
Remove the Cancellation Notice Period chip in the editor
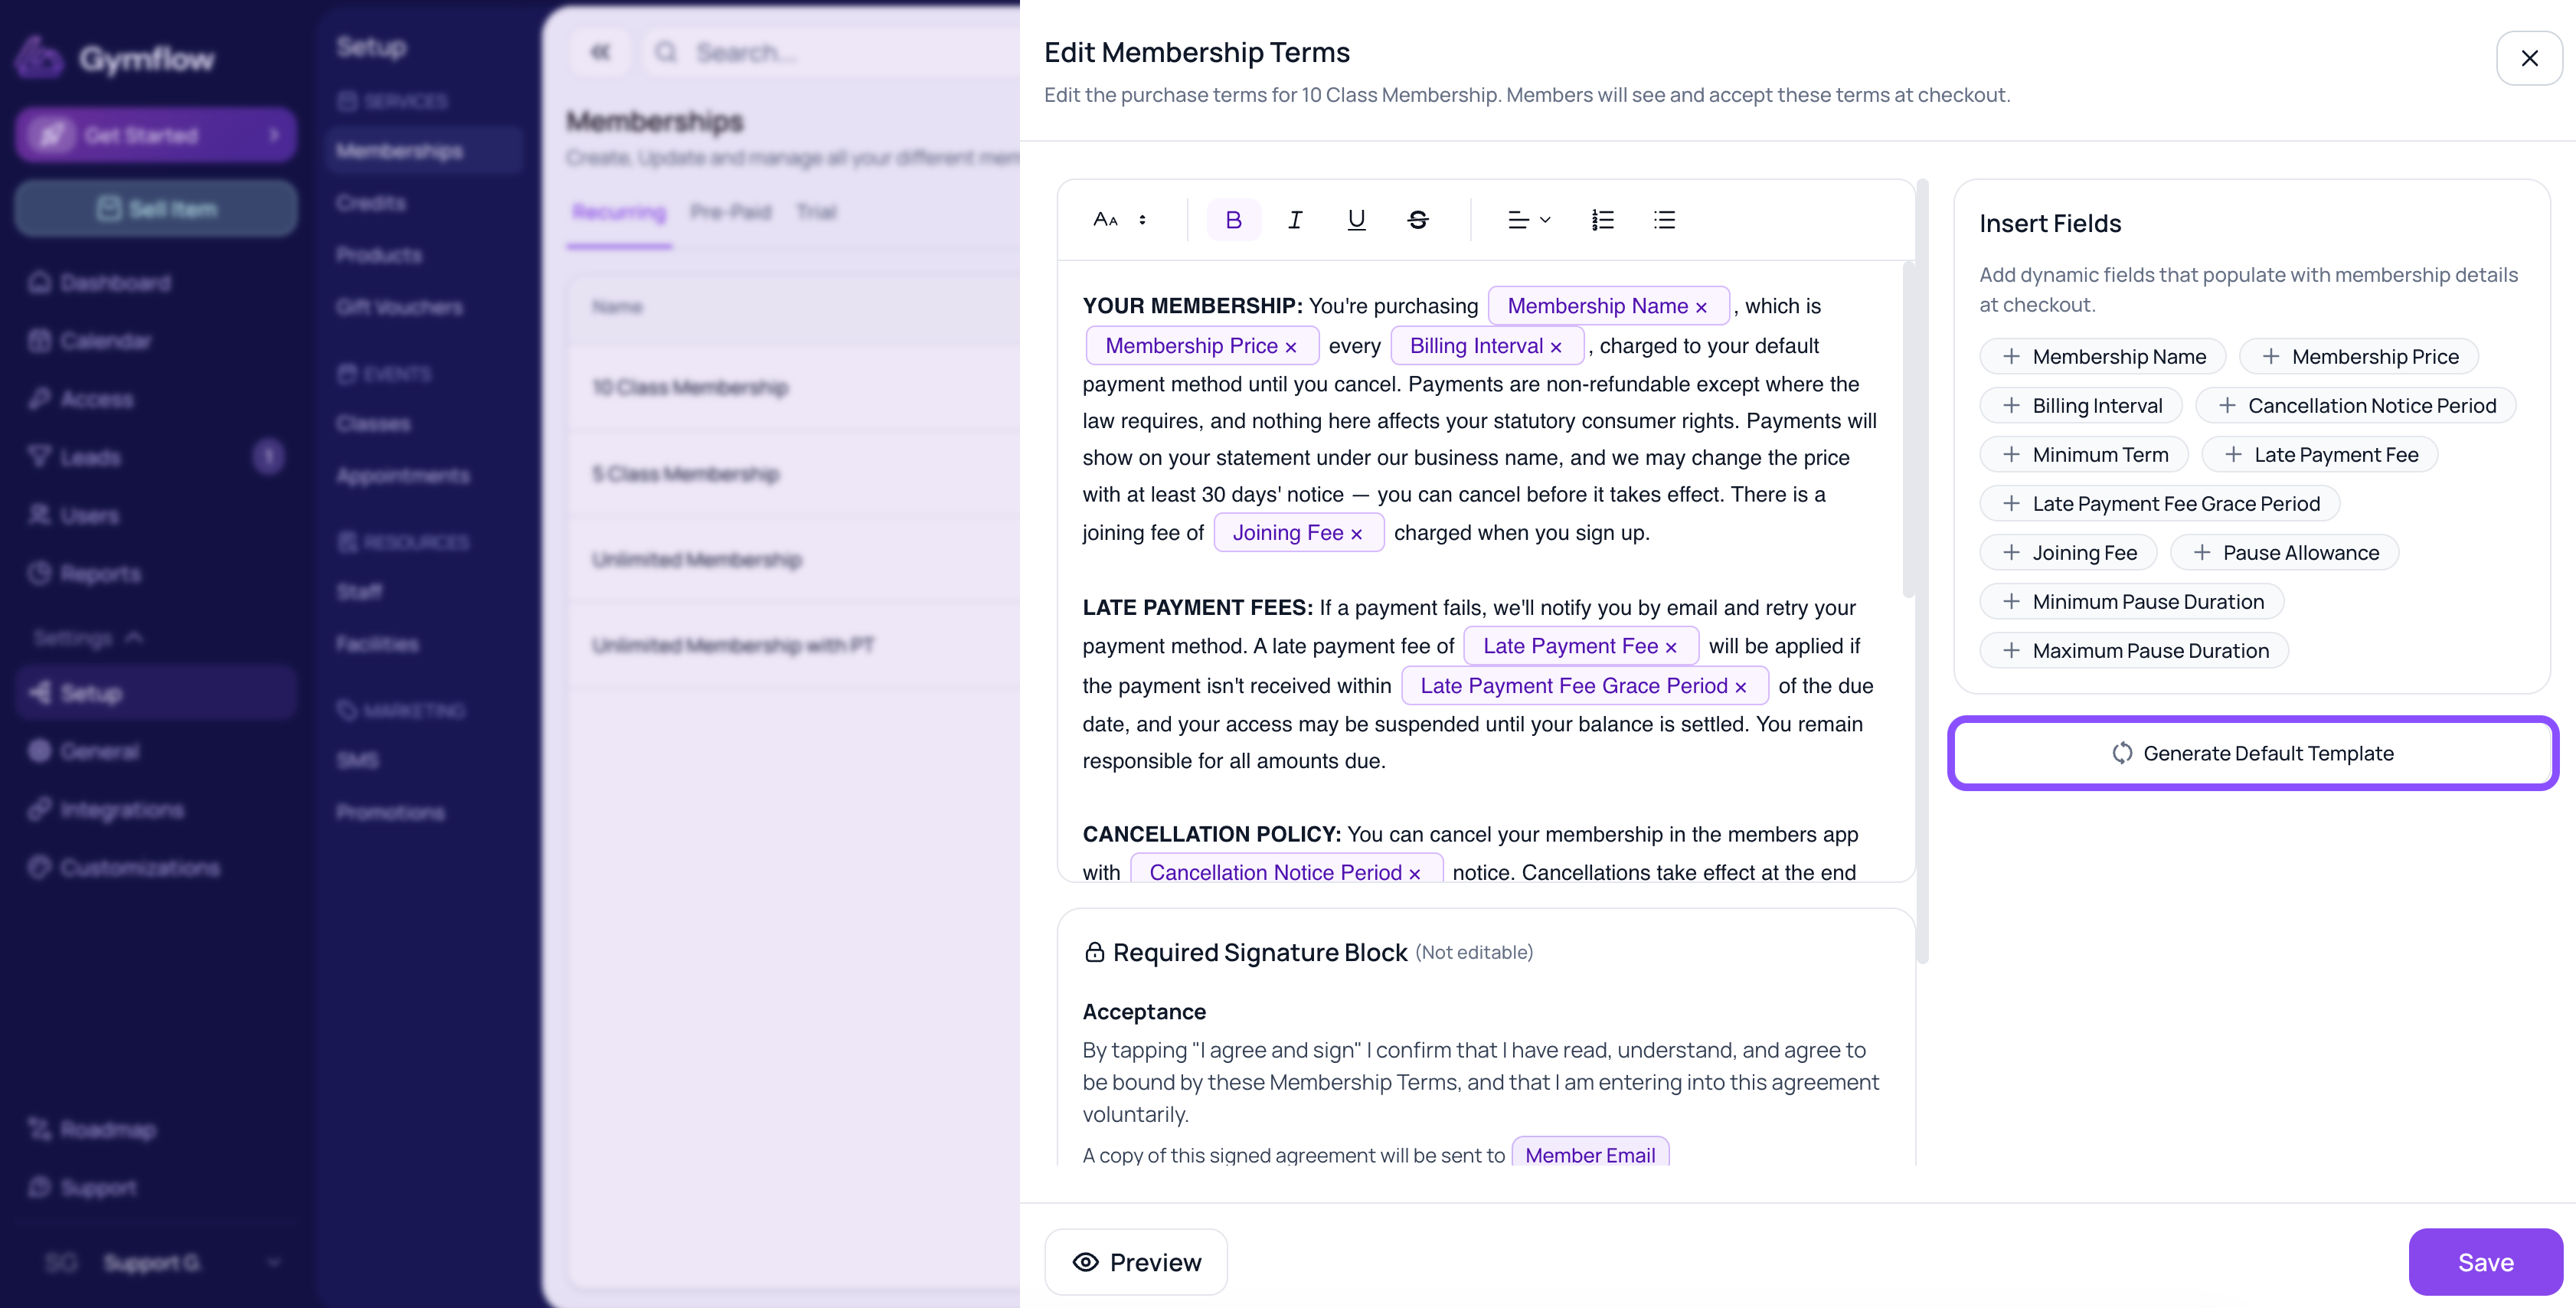pos(1415,873)
